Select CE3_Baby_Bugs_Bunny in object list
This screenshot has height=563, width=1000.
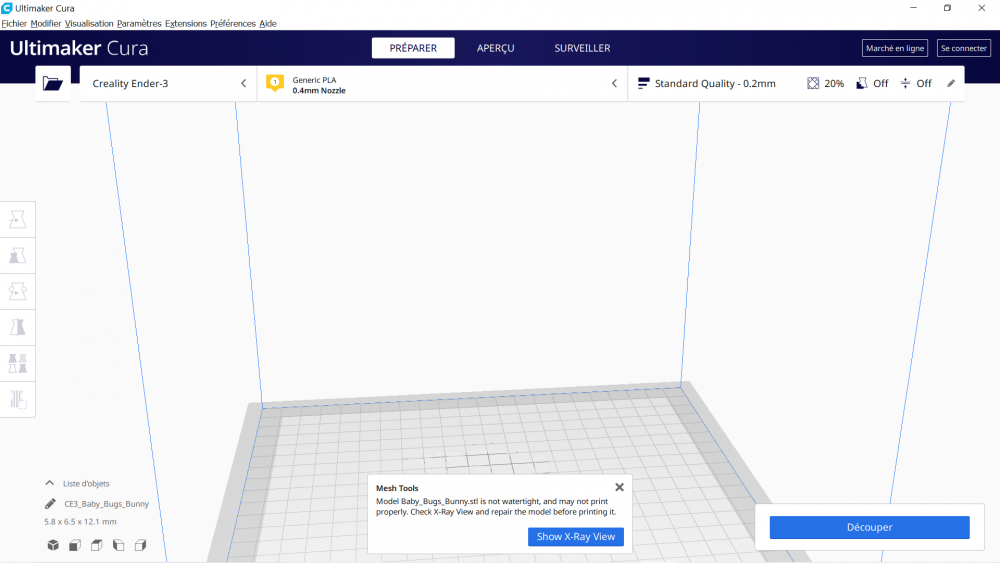[x=107, y=504]
